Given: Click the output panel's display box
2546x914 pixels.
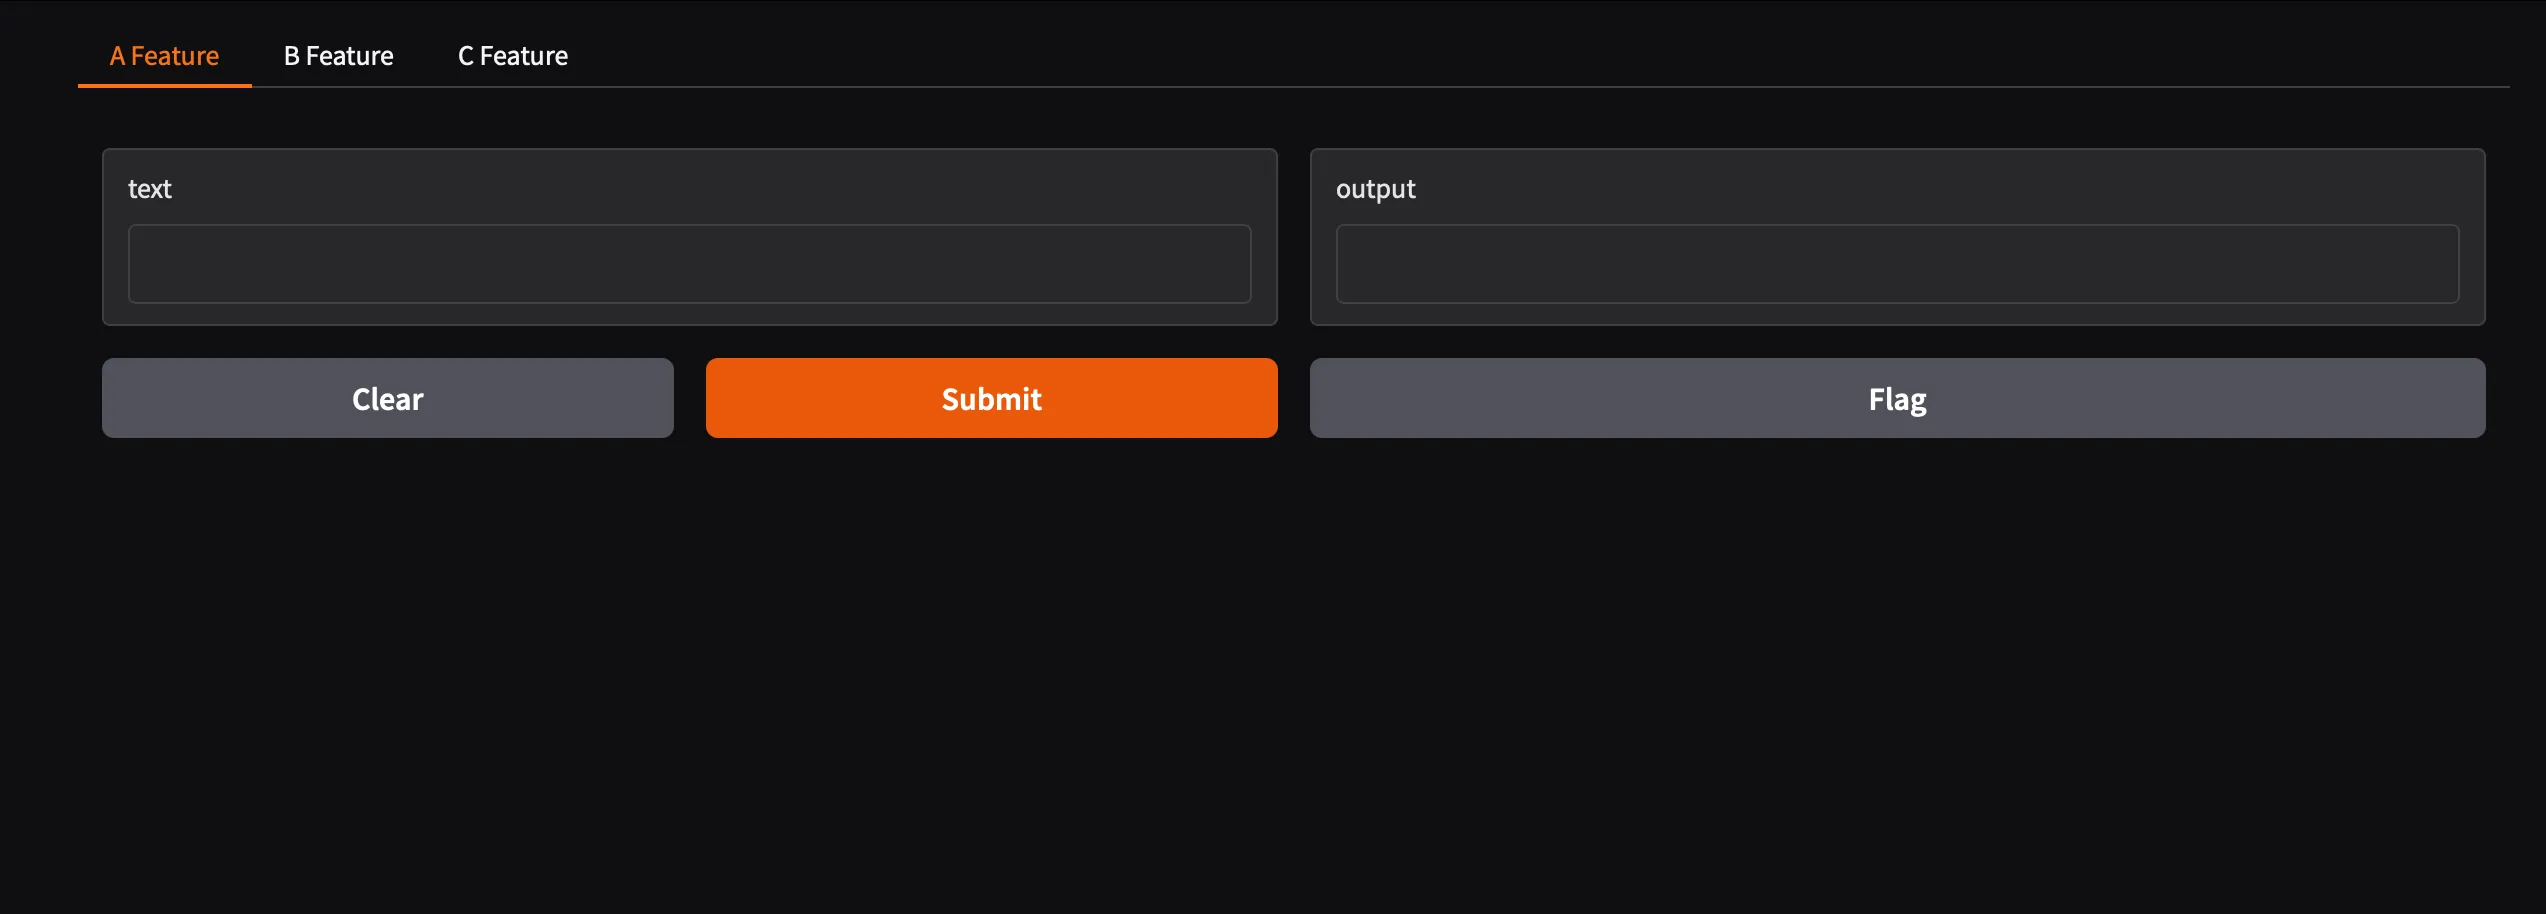Looking at the screenshot, I should point(1897,264).
